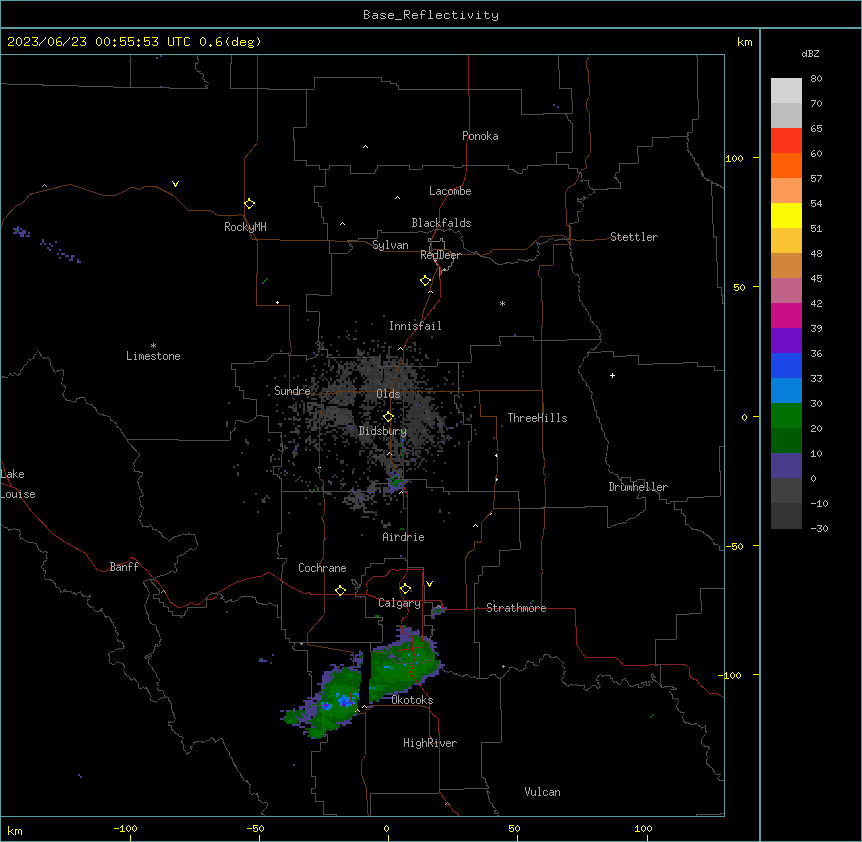Pick the lightest gray swatch at legend top
The width and height of the screenshot is (862, 842).
(786, 91)
